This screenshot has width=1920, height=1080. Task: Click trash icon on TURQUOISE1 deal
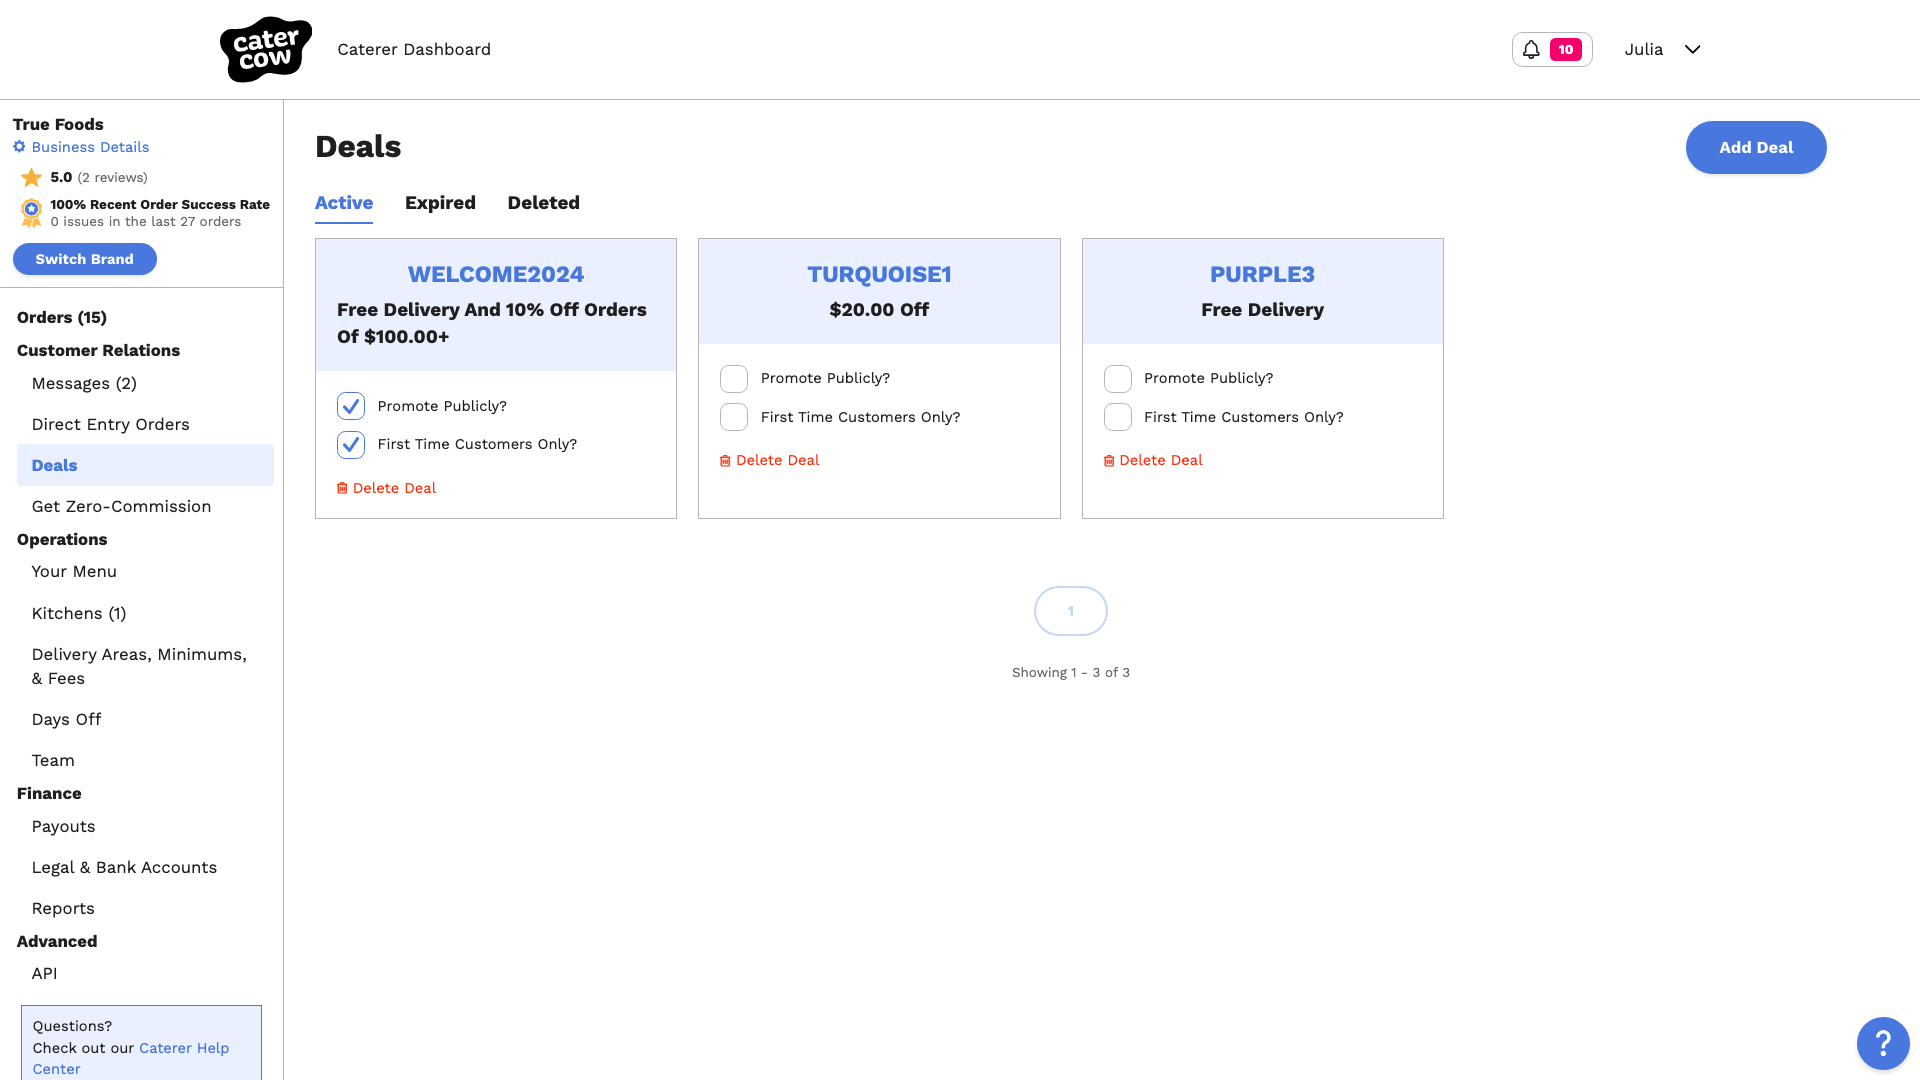(x=725, y=460)
